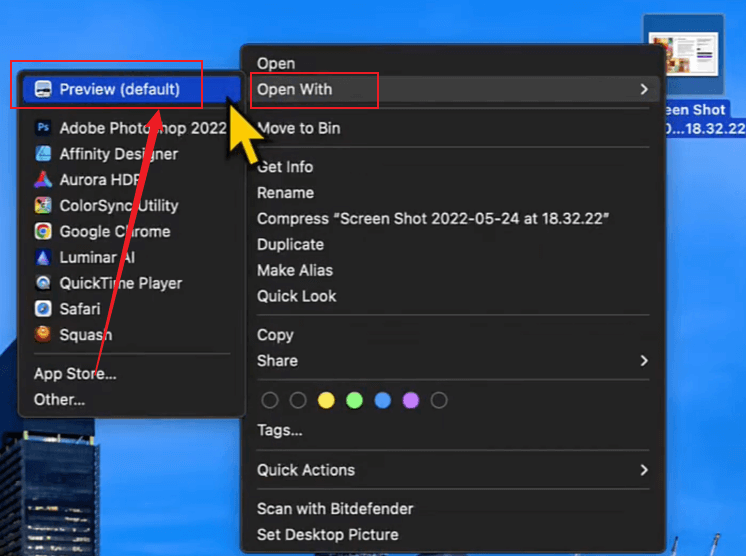Screen dimensions: 746x556
Task: Open the file with Safari
Action: (132, 309)
